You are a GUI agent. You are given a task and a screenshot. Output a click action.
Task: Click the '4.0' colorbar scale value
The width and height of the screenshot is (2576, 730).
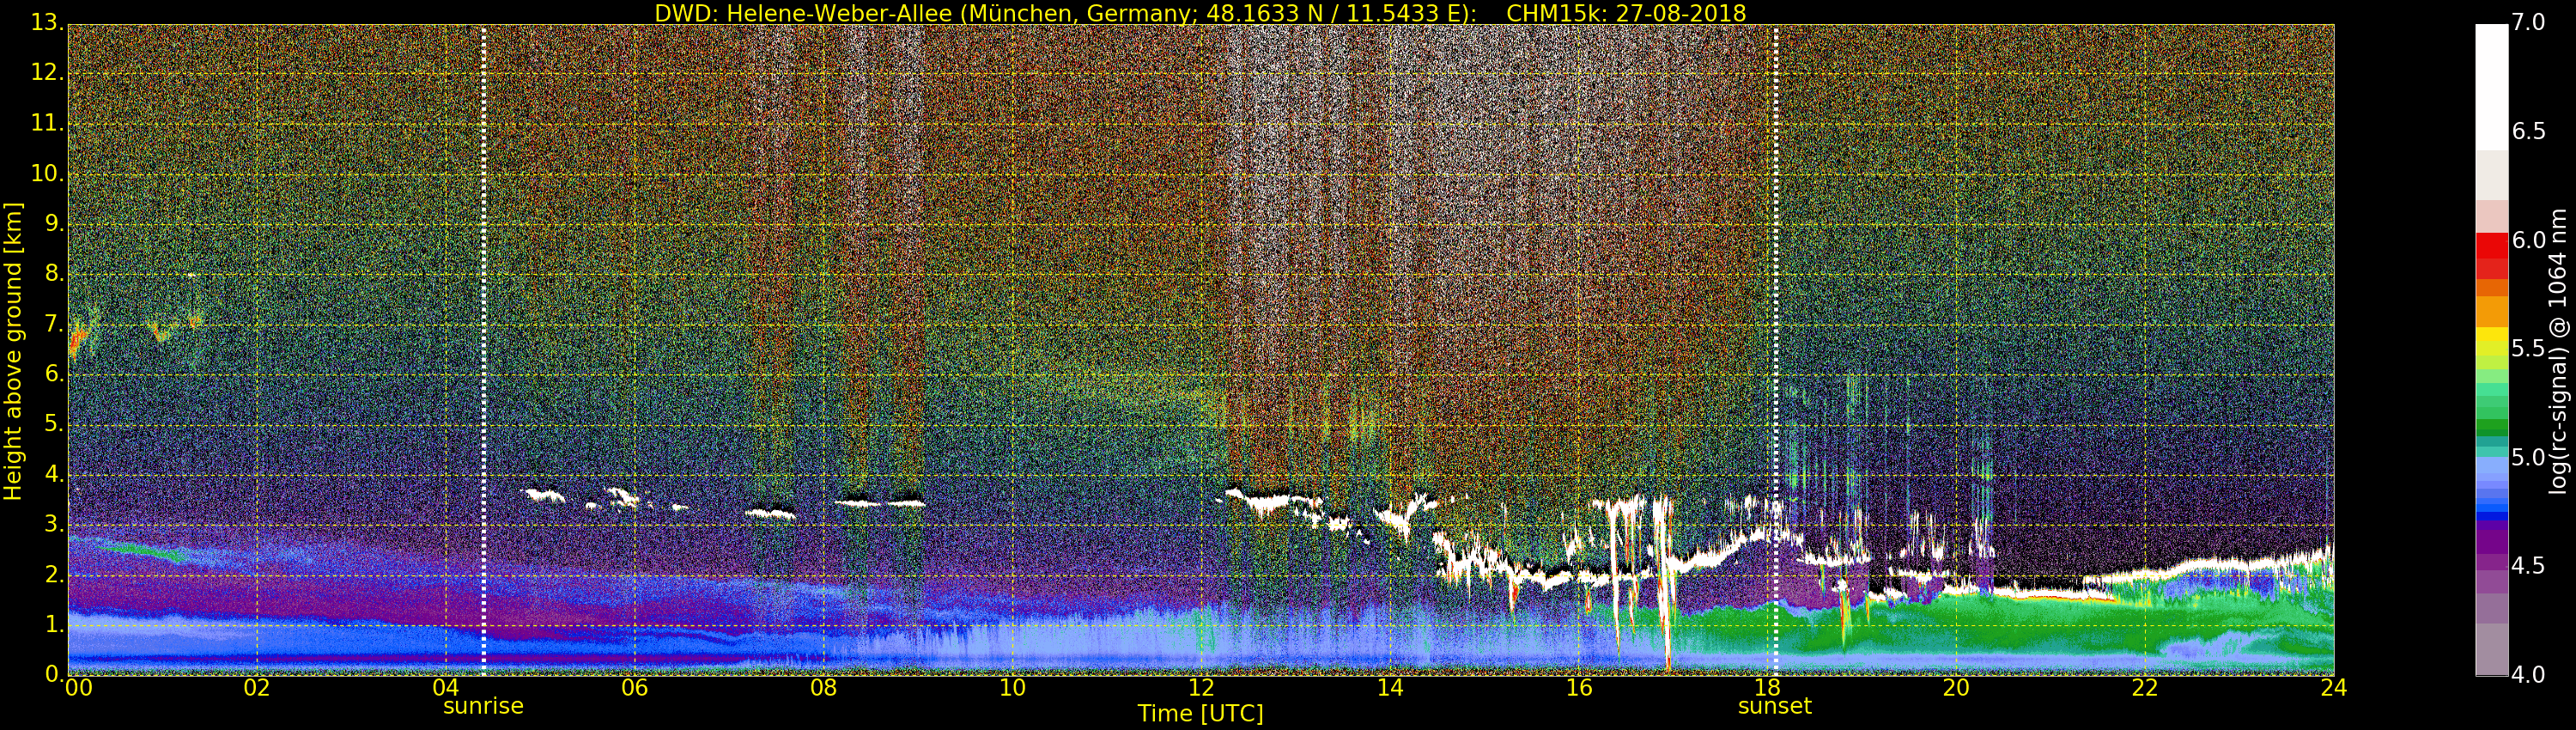coord(2529,675)
